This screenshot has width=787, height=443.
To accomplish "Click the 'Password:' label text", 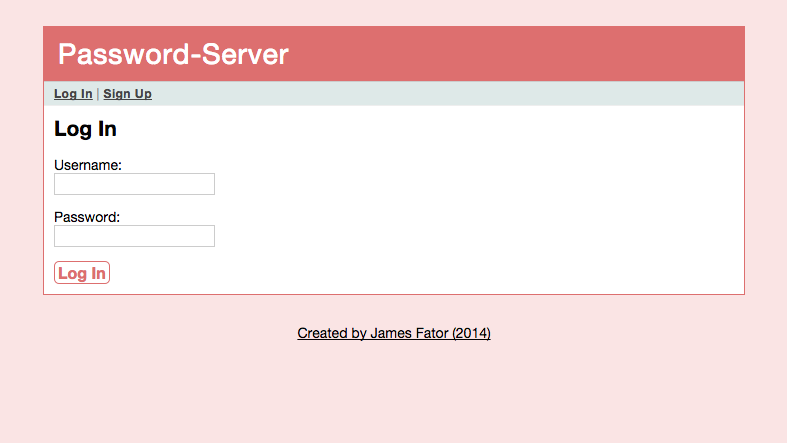I will (x=87, y=217).
